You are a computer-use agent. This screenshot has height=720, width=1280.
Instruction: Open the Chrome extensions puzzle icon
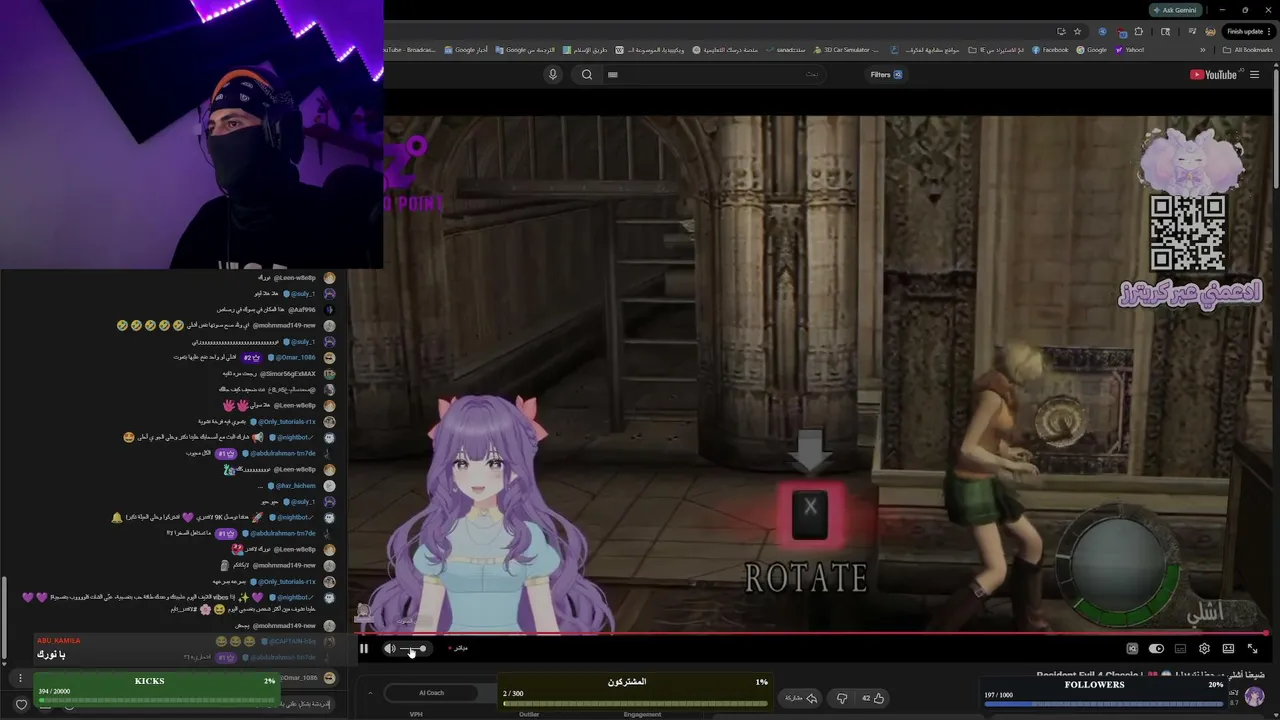[1138, 31]
